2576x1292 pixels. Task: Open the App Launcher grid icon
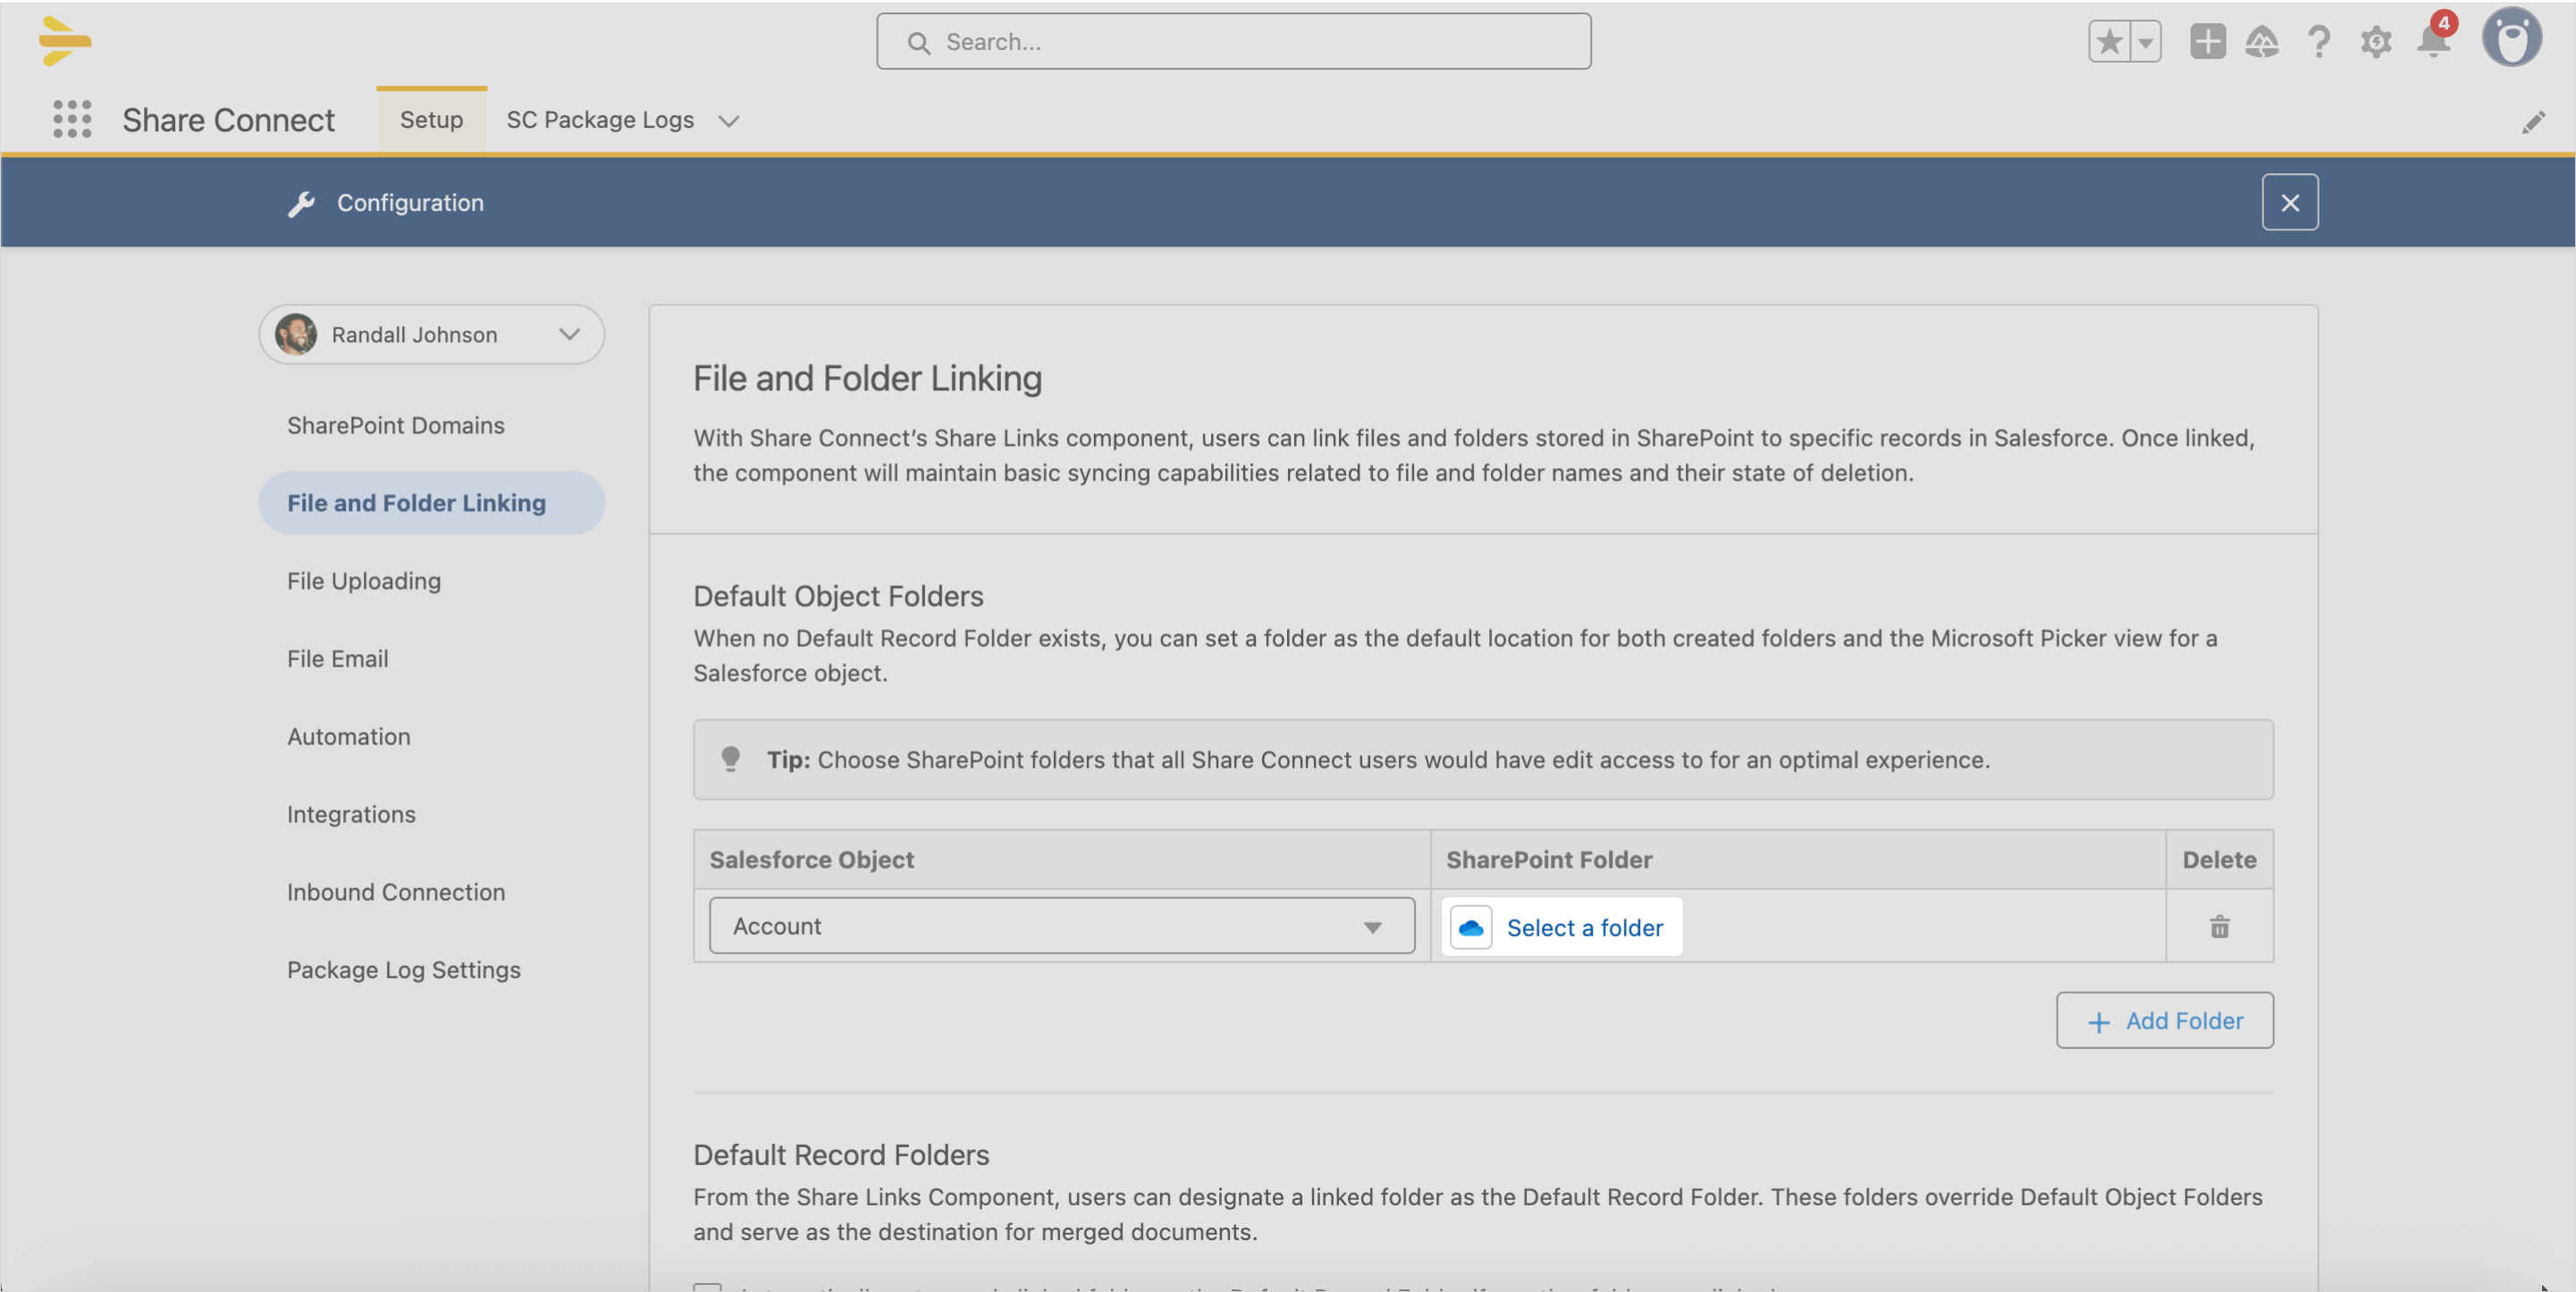click(x=72, y=119)
